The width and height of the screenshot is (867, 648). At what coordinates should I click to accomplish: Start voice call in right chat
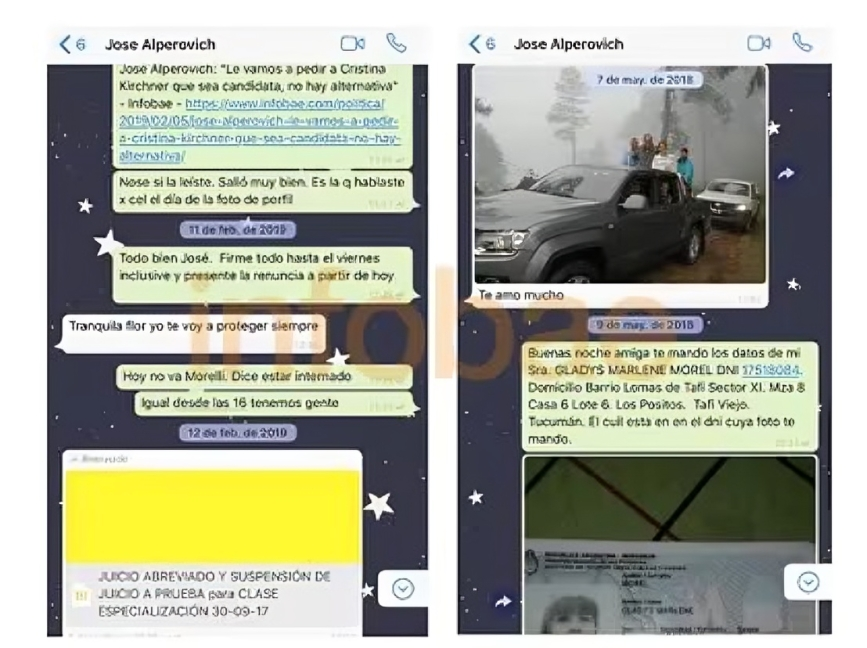click(802, 44)
